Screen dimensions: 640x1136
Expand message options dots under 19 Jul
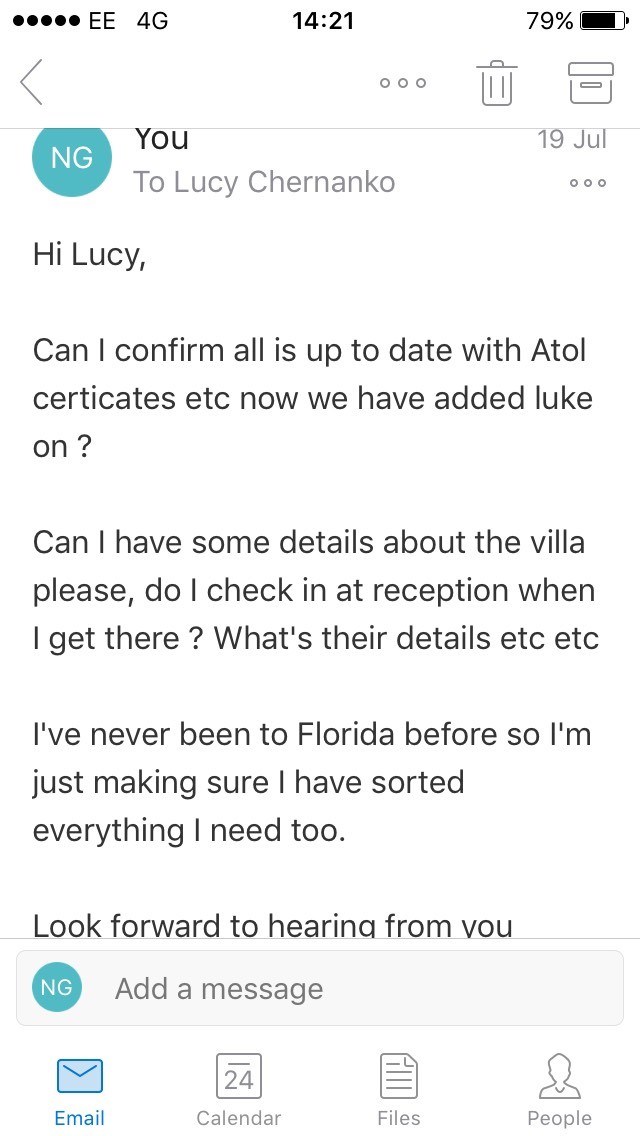587,183
